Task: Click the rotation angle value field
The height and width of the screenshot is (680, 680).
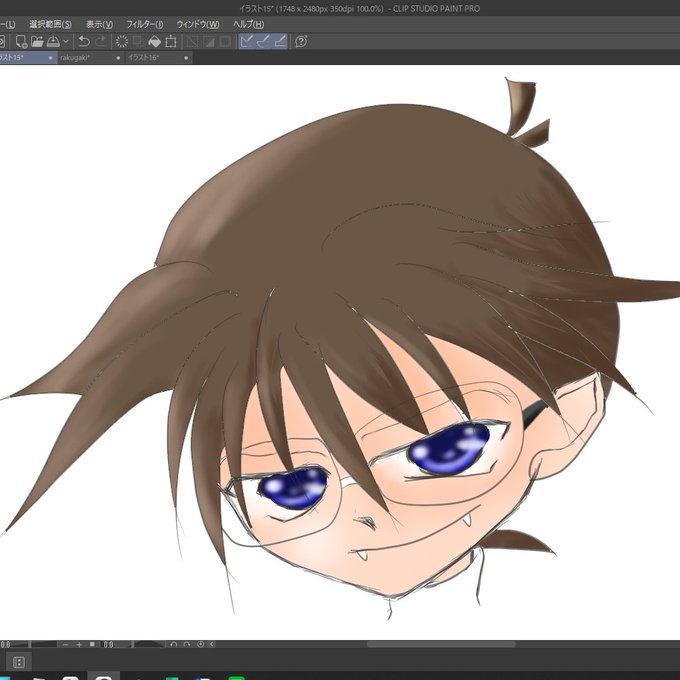Action: [108, 644]
